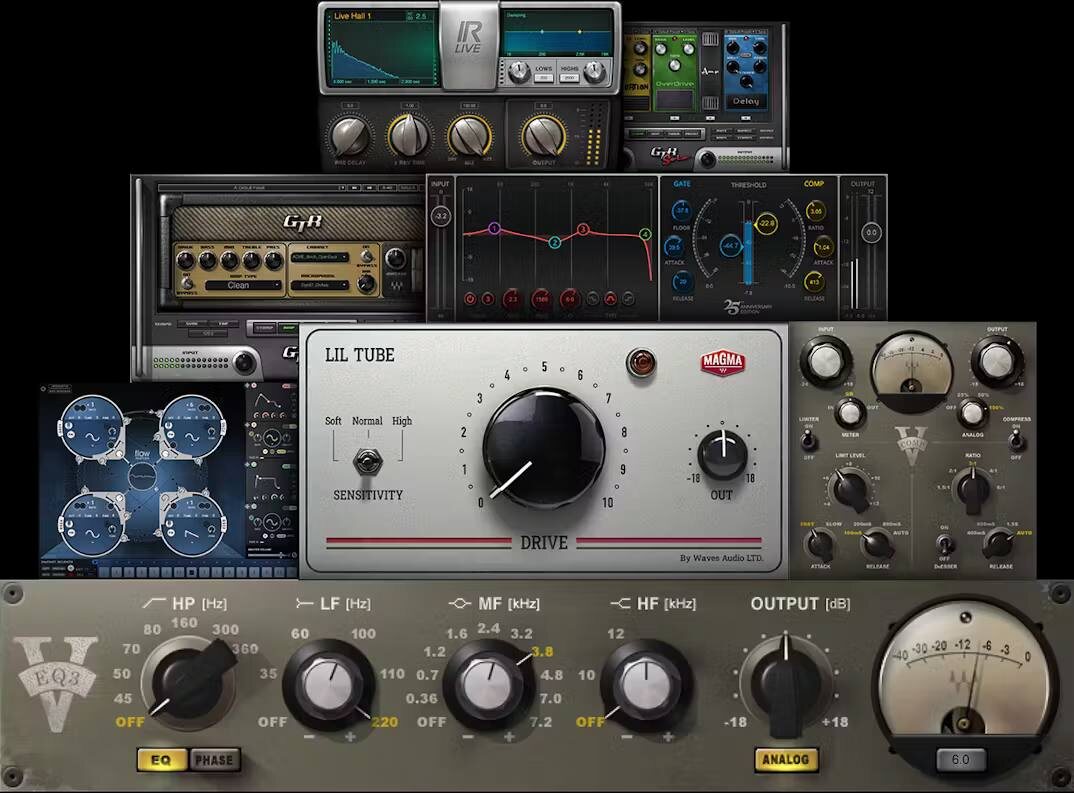The width and height of the screenshot is (1074, 793).
Task: Click OFF label on HP dial
Action: (x=130, y=722)
